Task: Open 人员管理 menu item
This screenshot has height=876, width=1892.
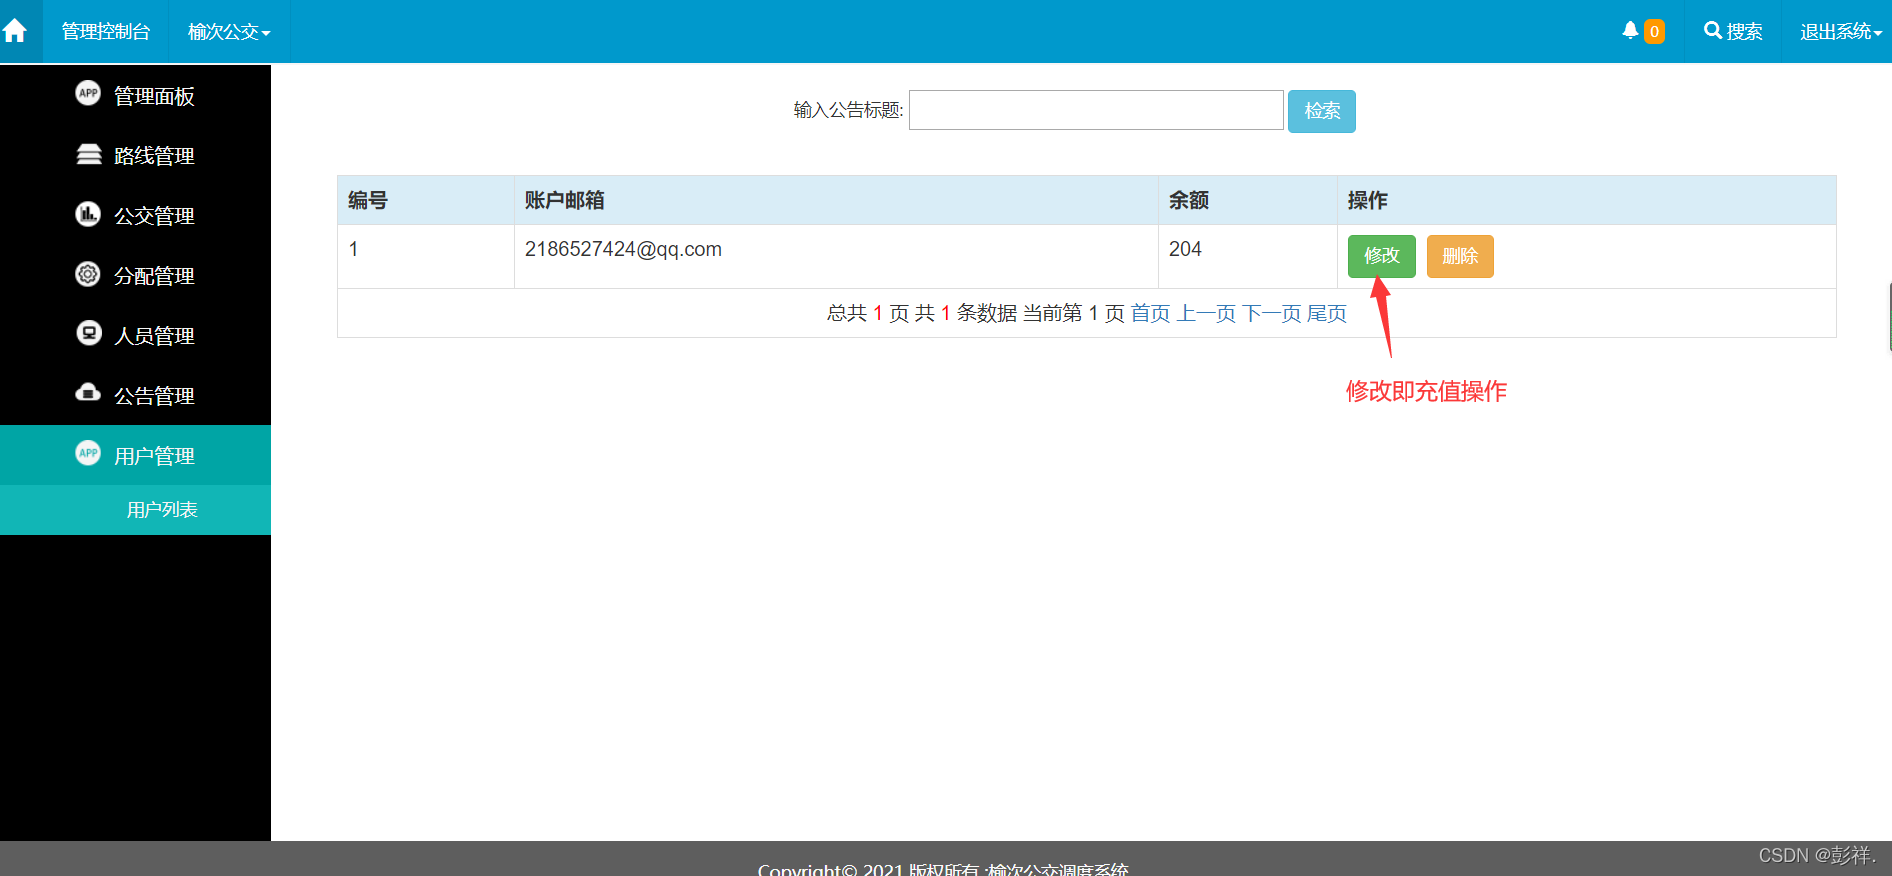Action: pos(135,336)
